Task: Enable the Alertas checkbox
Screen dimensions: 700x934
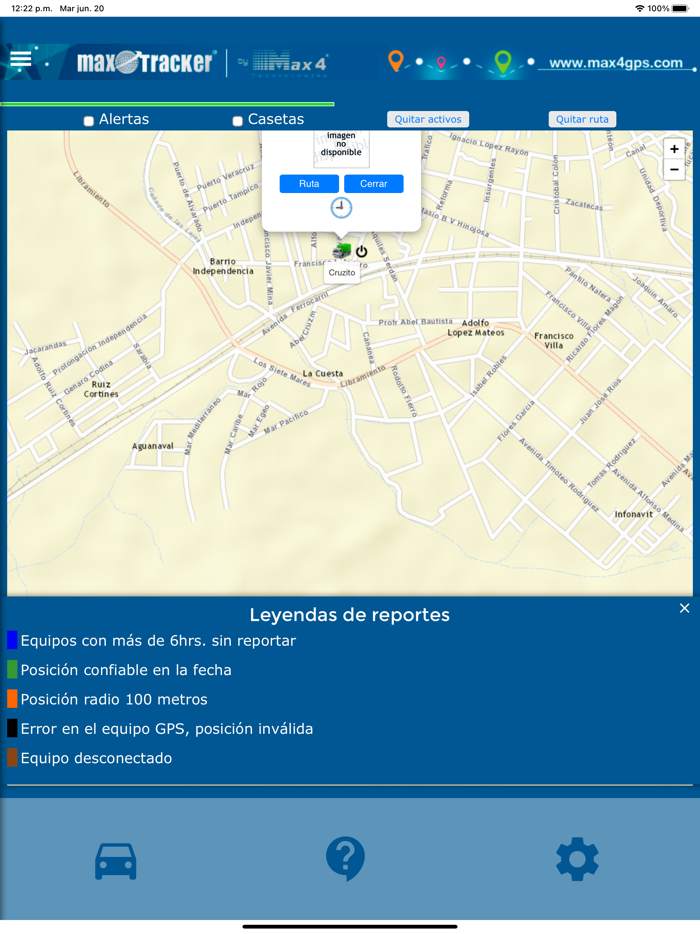Action: pos(89,121)
